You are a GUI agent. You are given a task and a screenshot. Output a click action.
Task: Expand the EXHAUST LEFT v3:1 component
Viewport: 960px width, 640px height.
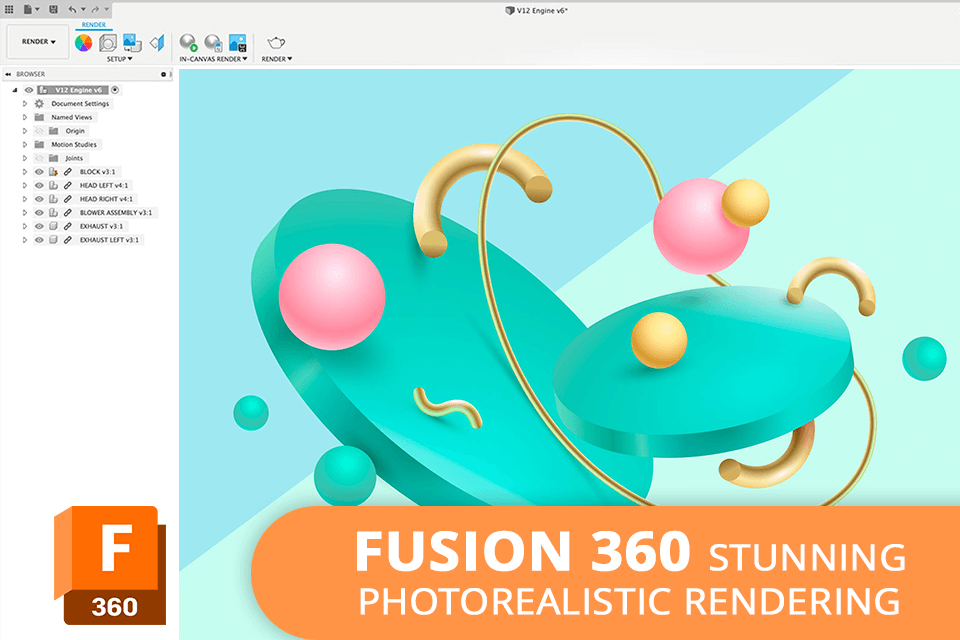point(25,240)
